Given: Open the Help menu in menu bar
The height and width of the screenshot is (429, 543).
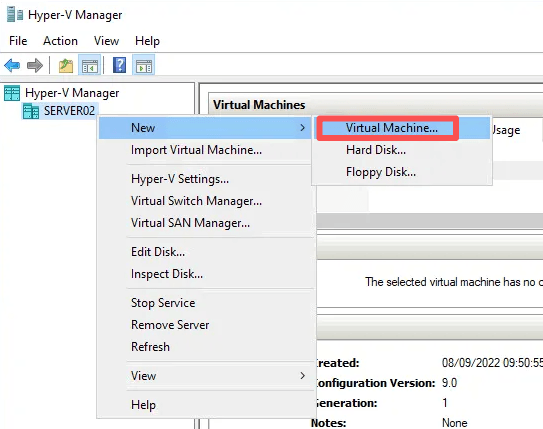Looking at the screenshot, I should tap(147, 41).
